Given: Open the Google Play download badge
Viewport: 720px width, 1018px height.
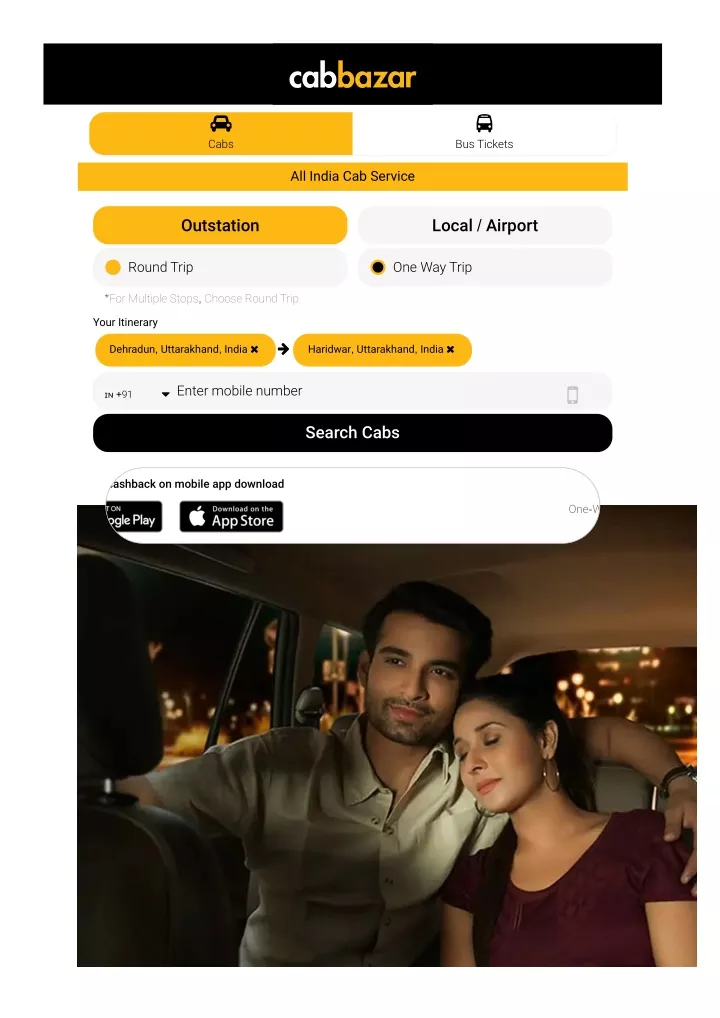Looking at the screenshot, I should tap(134, 517).
